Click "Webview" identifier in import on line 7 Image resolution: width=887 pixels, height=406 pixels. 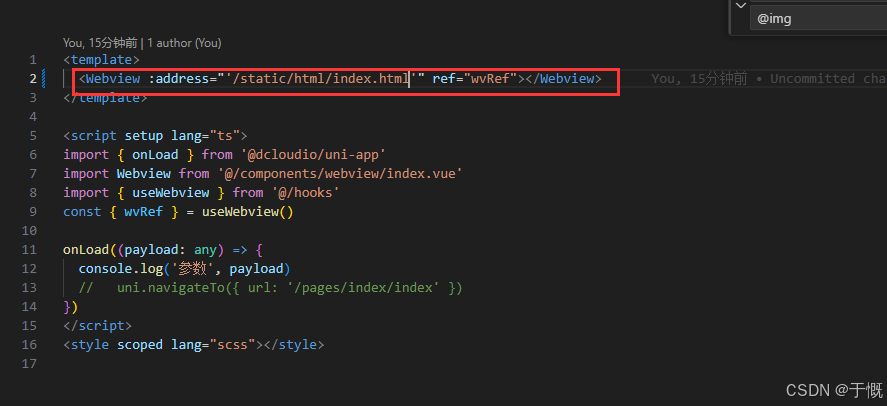tap(144, 174)
